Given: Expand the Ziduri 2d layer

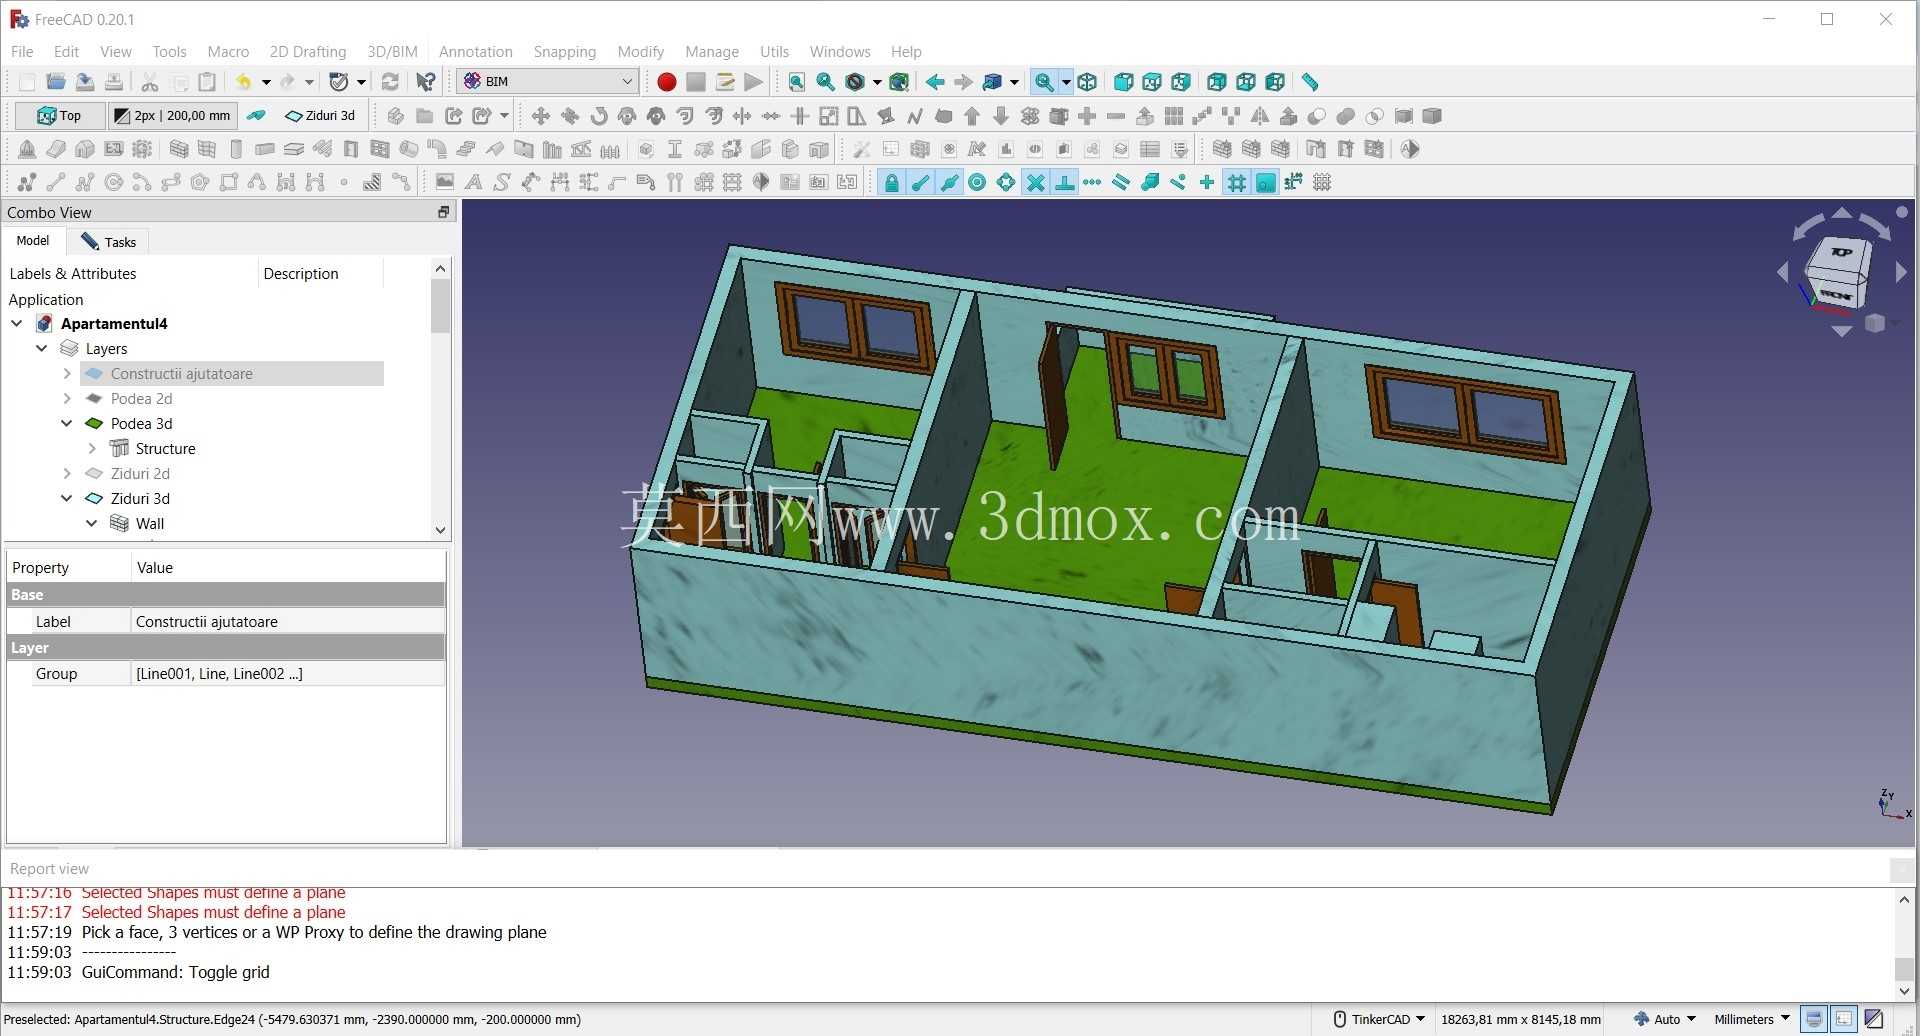Looking at the screenshot, I should 67,473.
